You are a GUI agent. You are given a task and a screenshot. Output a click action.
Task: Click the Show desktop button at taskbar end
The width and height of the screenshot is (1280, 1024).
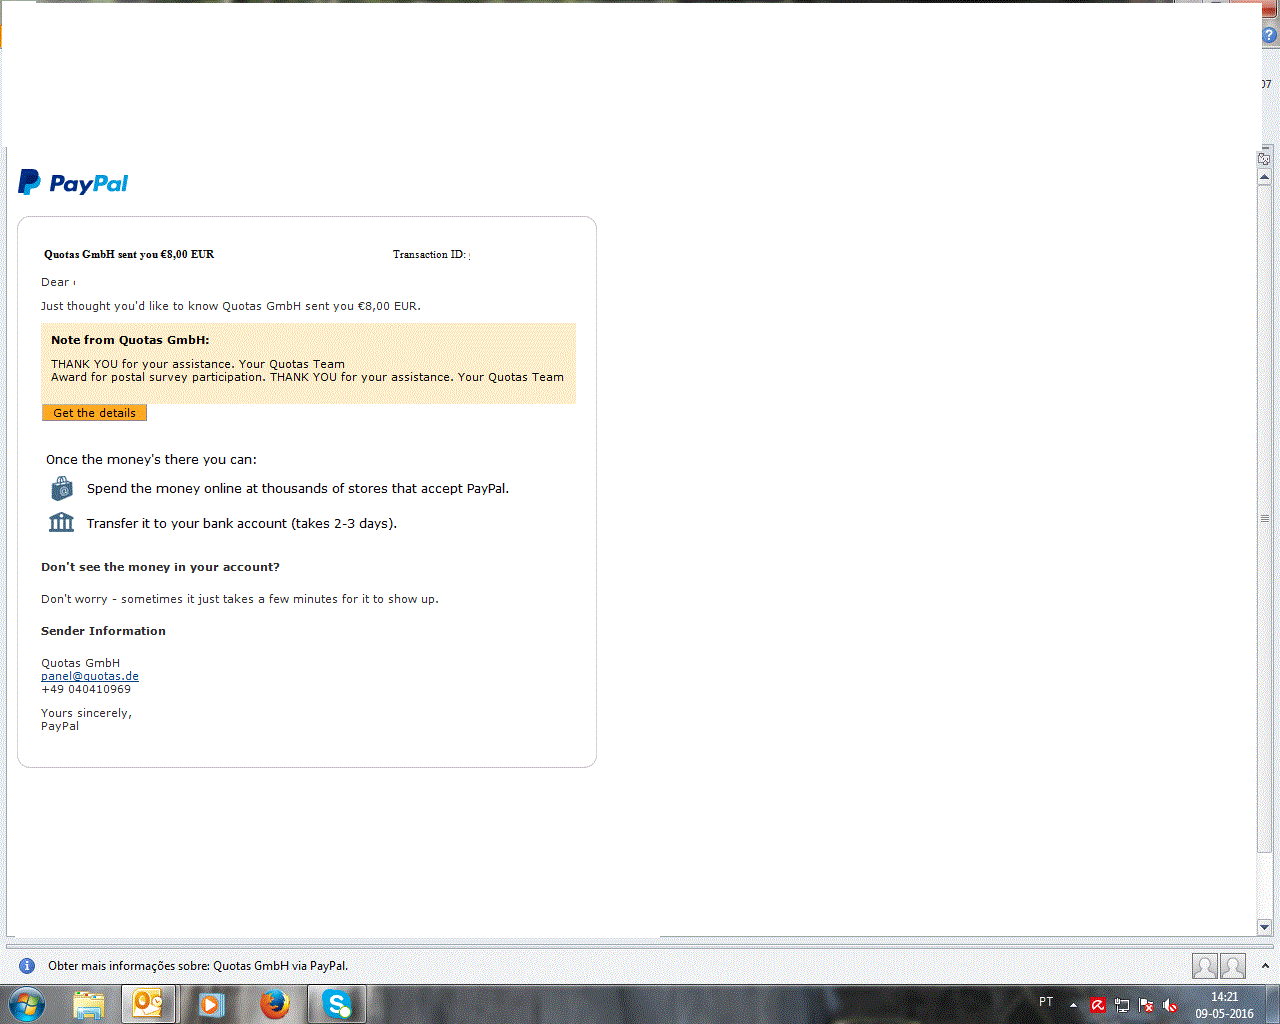(1273, 1004)
